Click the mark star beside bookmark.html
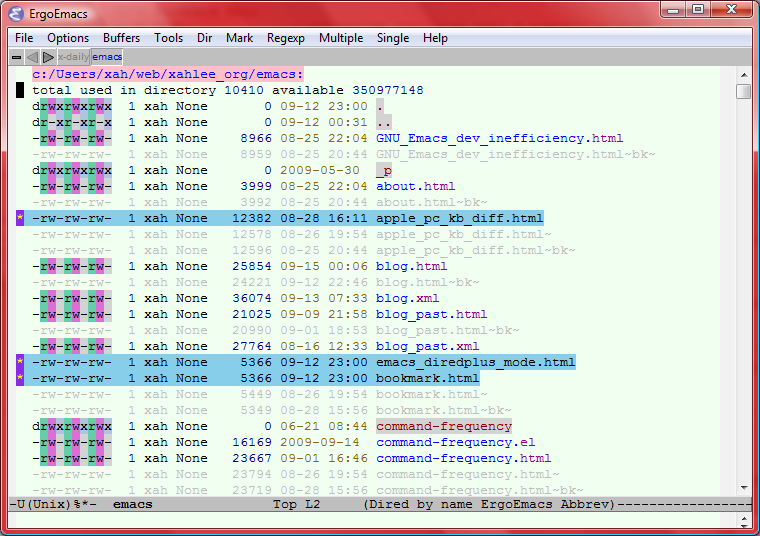760x536 pixels. [x=20, y=378]
